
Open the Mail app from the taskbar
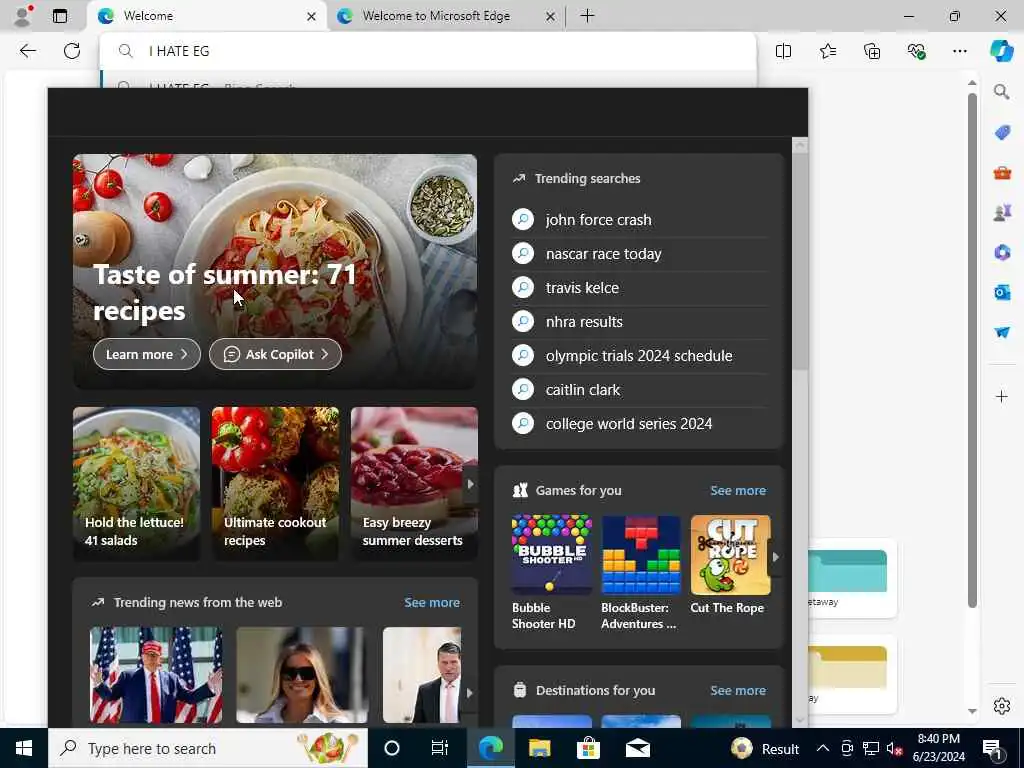(637, 748)
